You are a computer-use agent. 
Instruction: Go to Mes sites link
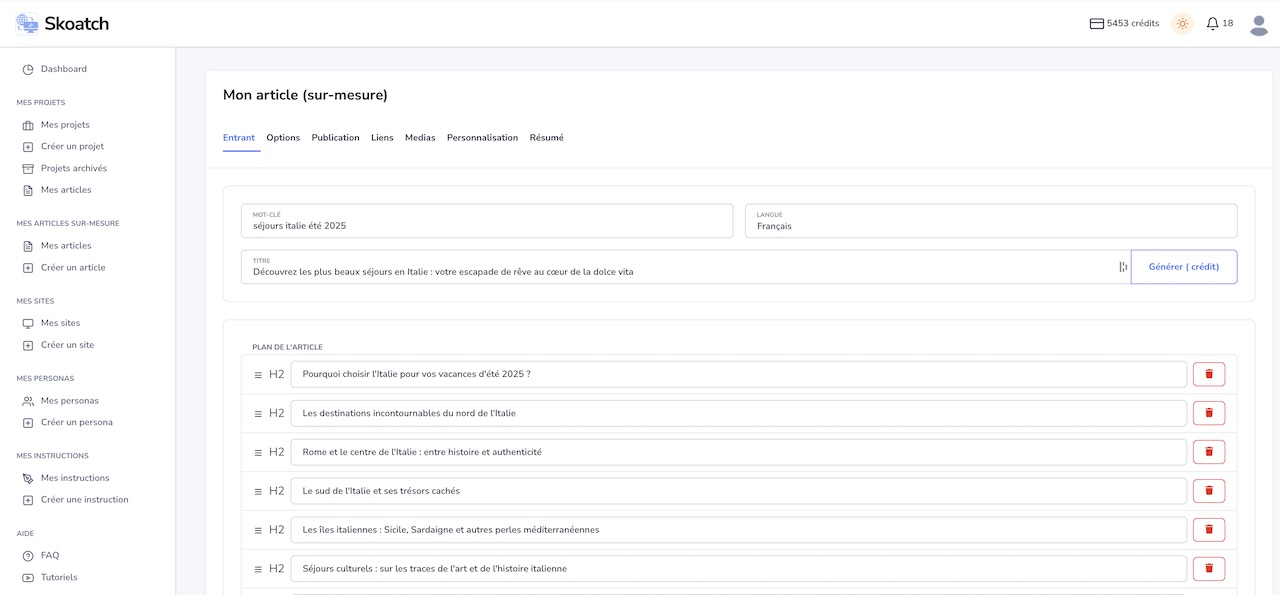click(x=60, y=324)
